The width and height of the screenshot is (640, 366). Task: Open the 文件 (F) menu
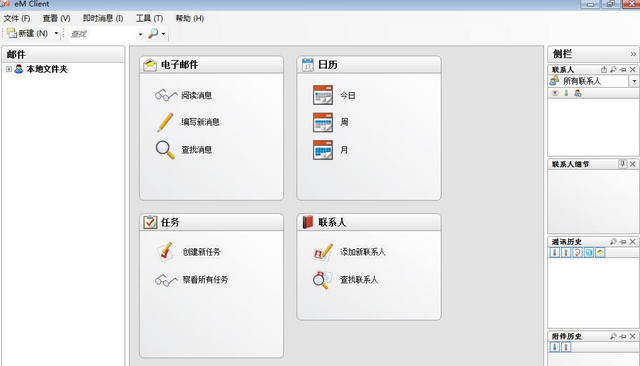click(17, 18)
